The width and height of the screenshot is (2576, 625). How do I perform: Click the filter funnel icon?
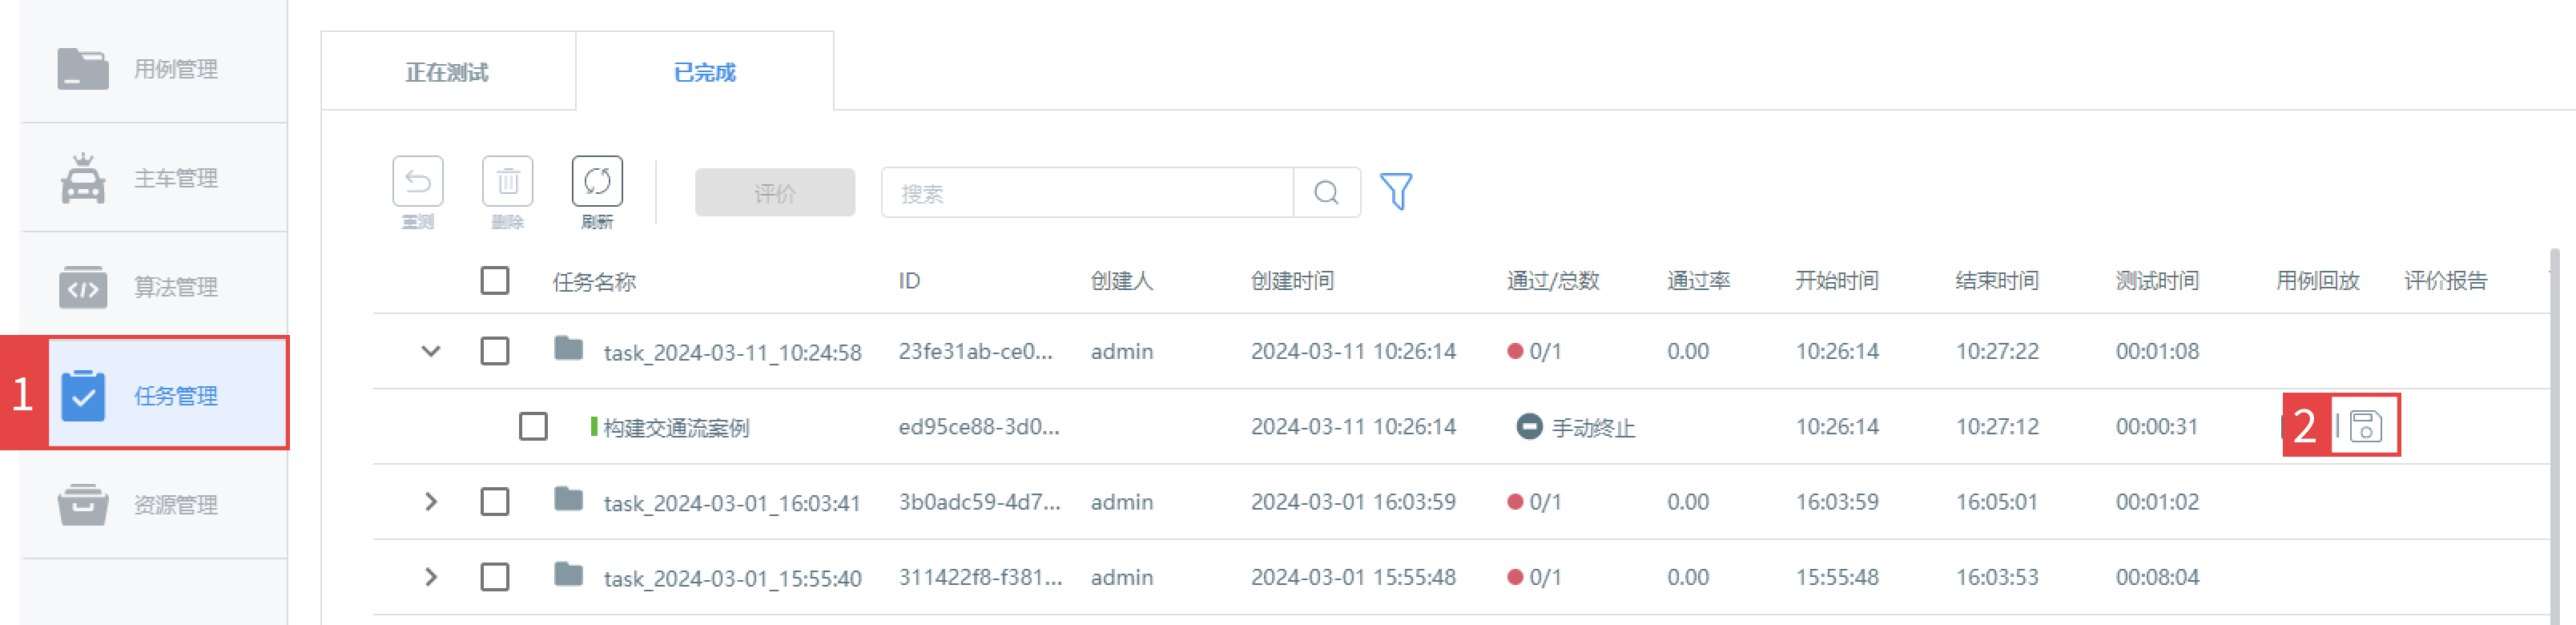pos(1396,191)
